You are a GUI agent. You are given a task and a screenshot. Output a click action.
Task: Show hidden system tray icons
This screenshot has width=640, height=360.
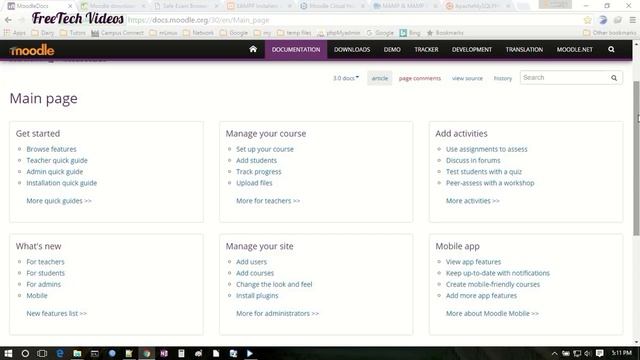tap(554, 353)
